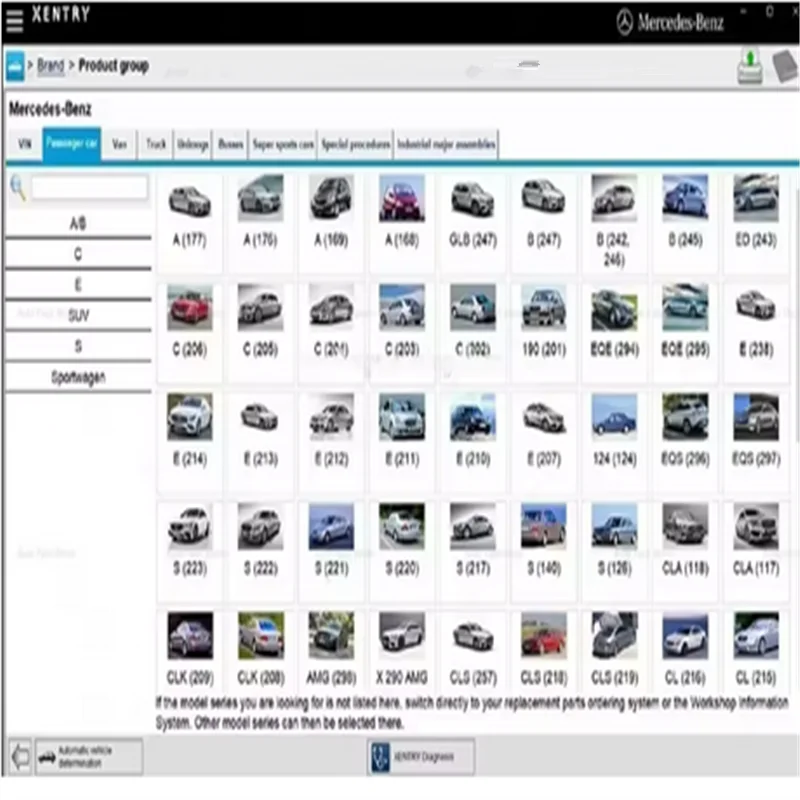800x800 pixels.
Task: Click the blue car home icon in breadcrumb
Action: [x=15, y=66]
